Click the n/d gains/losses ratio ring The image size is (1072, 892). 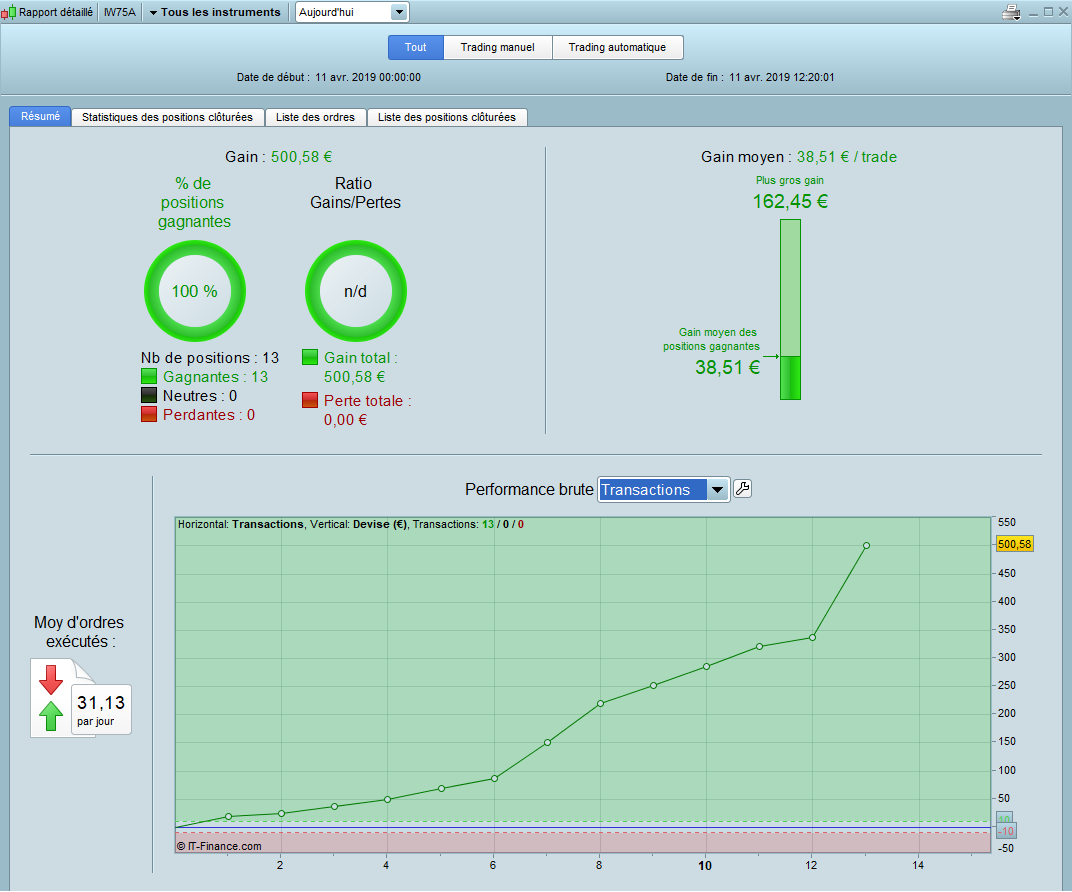tap(356, 291)
